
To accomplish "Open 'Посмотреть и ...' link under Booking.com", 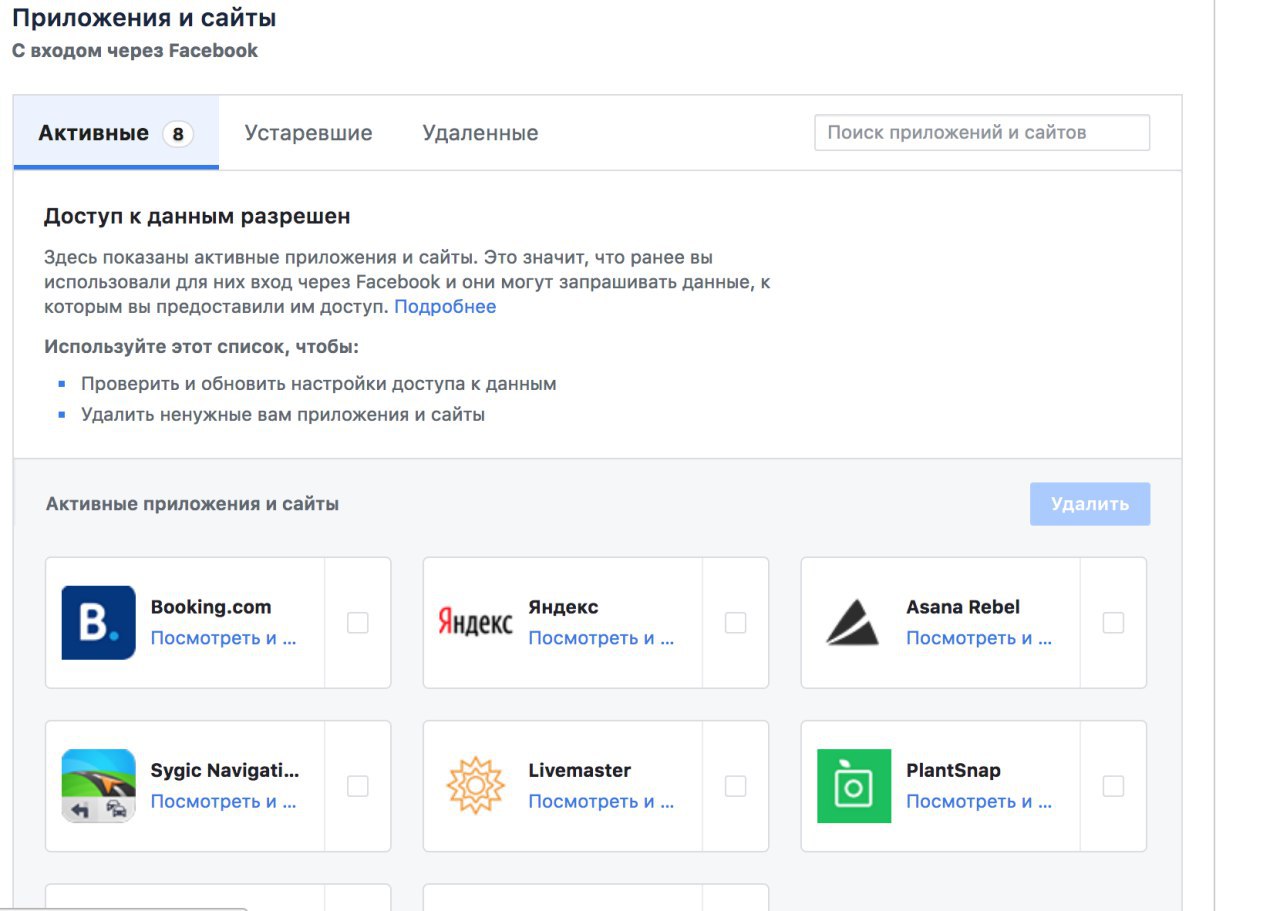I will (224, 638).
